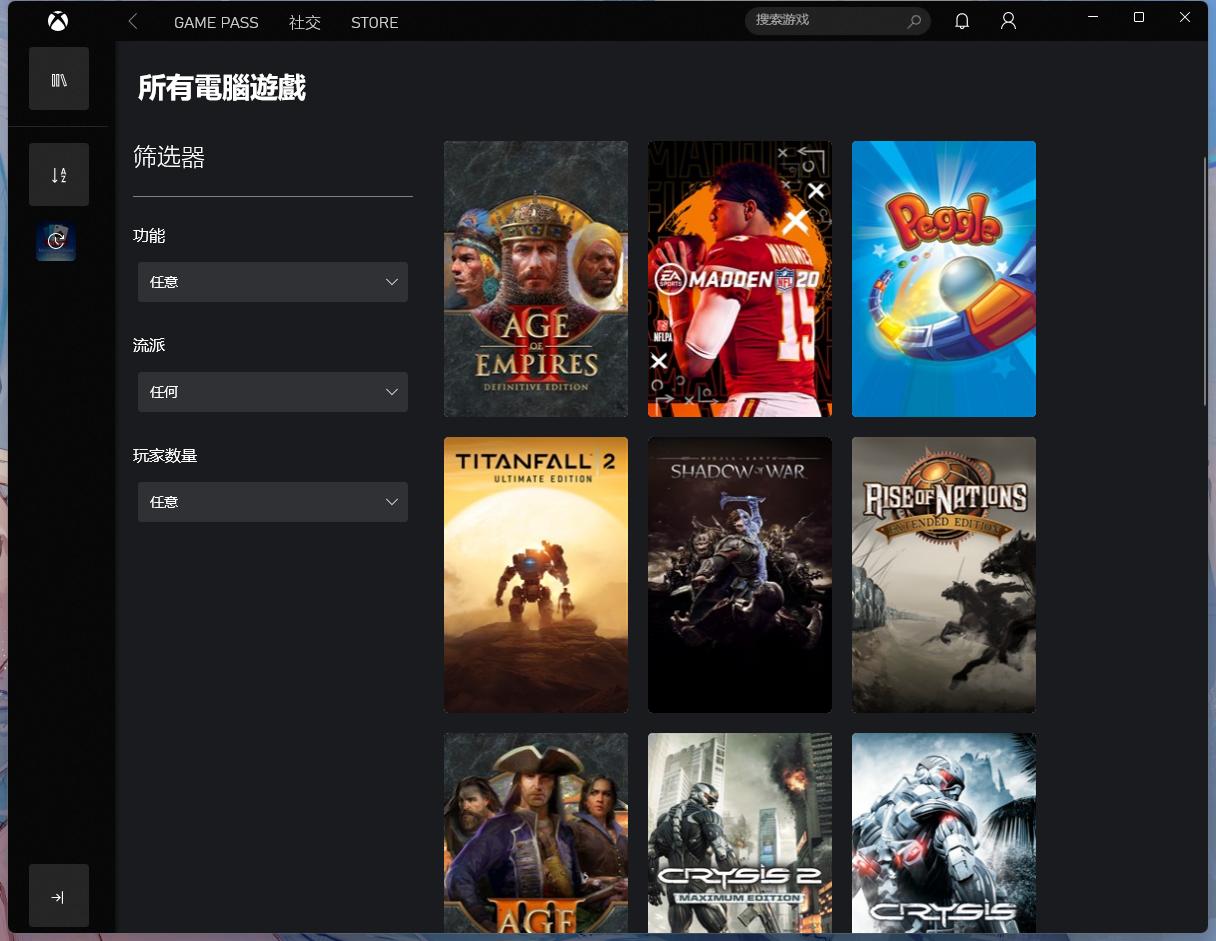Open the 流派 genre dropdown
The width and height of the screenshot is (1216, 941).
point(272,392)
